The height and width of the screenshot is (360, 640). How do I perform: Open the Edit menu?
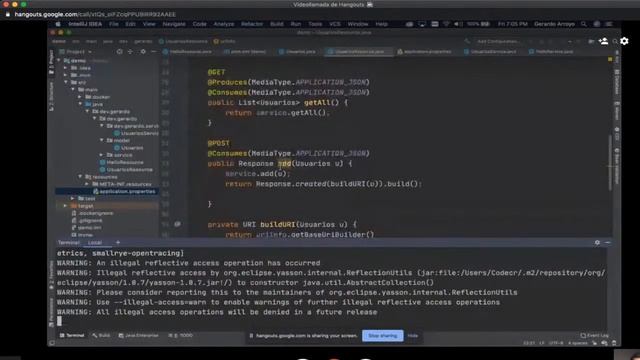(130, 24)
